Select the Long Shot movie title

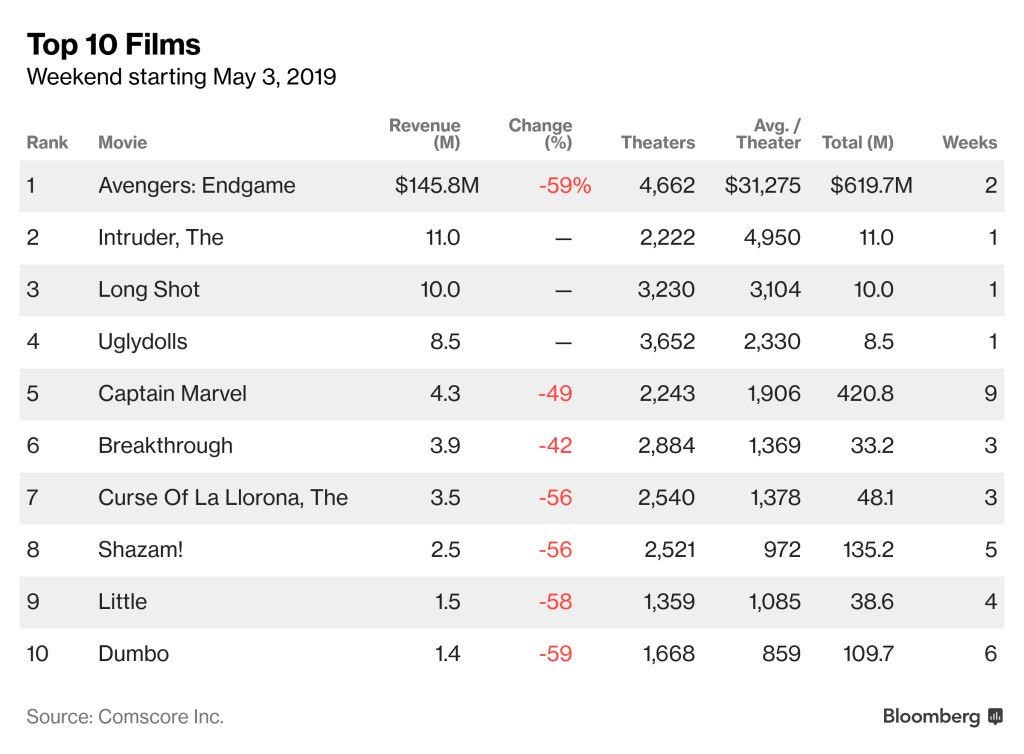[x=149, y=290]
